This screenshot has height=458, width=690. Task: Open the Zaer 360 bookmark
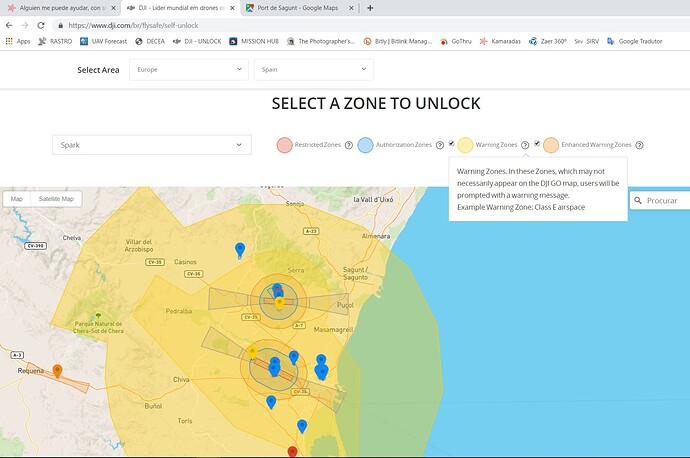click(547, 41)
